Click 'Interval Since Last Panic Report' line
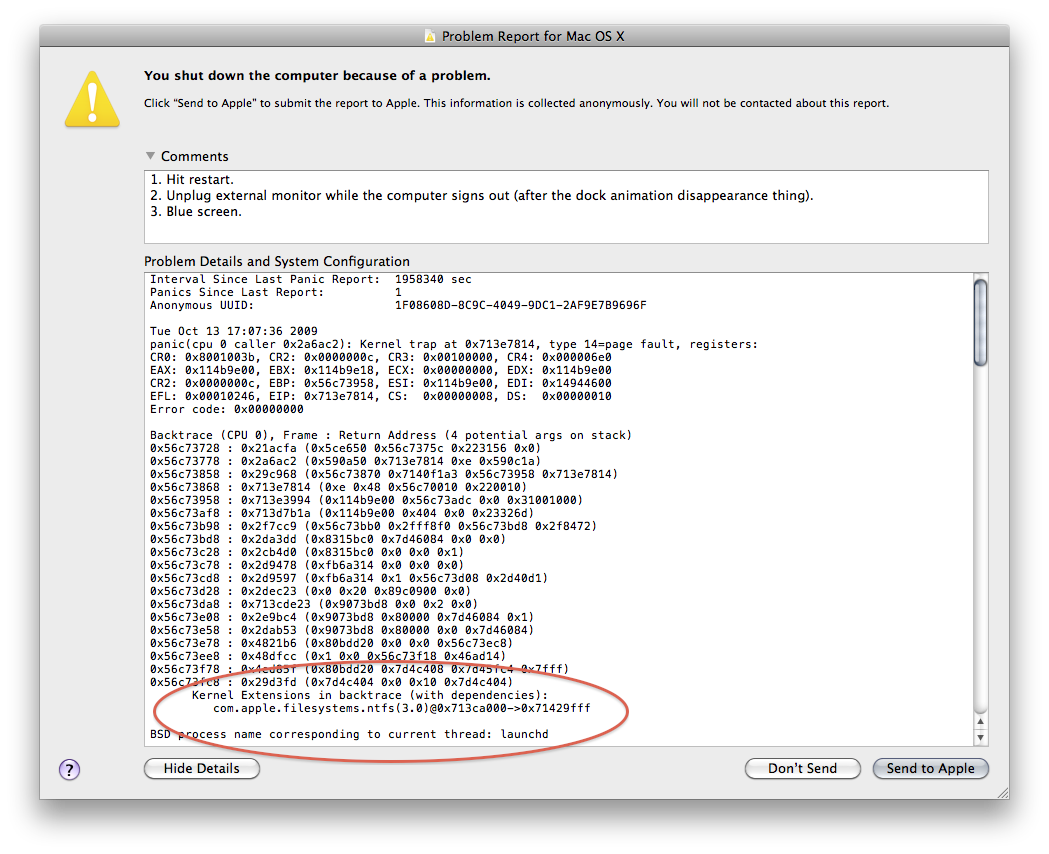1049x854 pixels. tap(310, 279)
